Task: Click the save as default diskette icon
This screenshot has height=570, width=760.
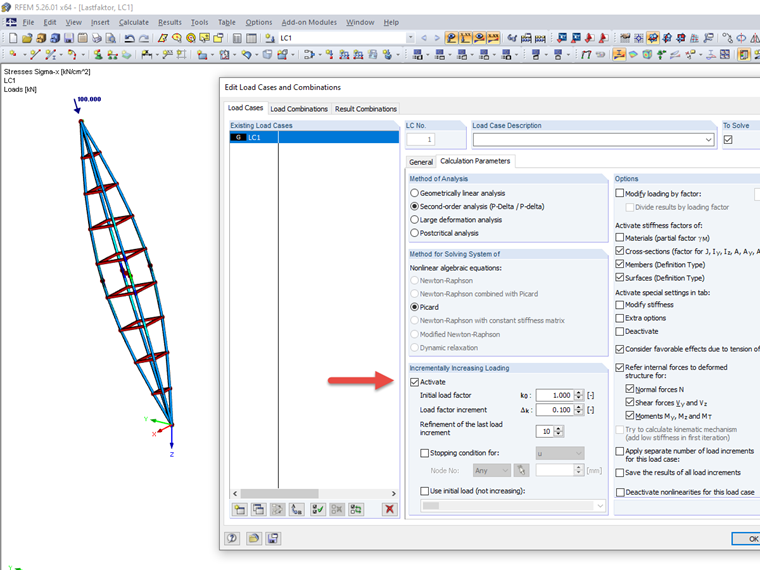Action: (x=273, y=538)
